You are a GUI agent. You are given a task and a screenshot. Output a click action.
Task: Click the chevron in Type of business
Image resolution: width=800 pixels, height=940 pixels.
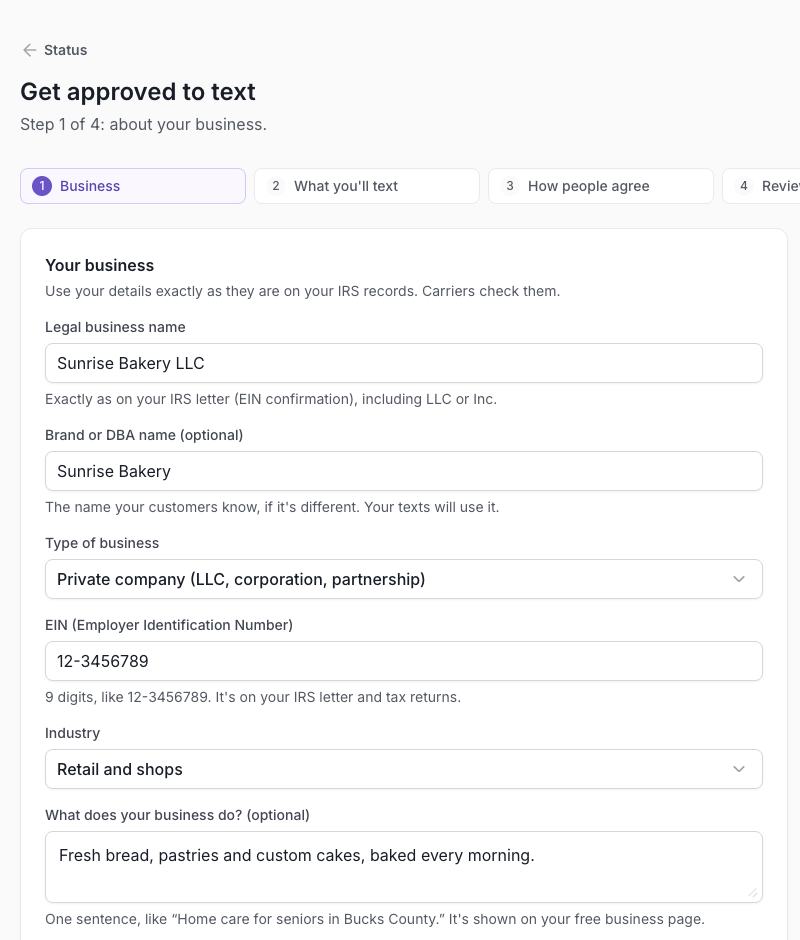[x=739, y=579]
